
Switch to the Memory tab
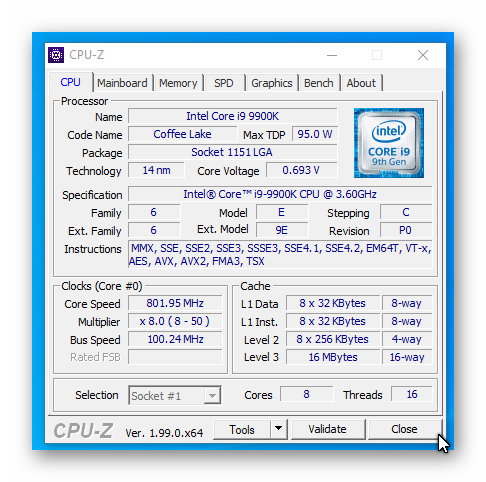(178, 83)
